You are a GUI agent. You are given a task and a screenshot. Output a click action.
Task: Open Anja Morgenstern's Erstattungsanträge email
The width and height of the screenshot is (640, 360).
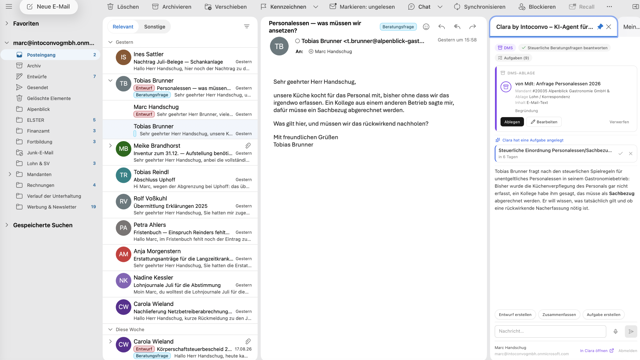(180, 258)
